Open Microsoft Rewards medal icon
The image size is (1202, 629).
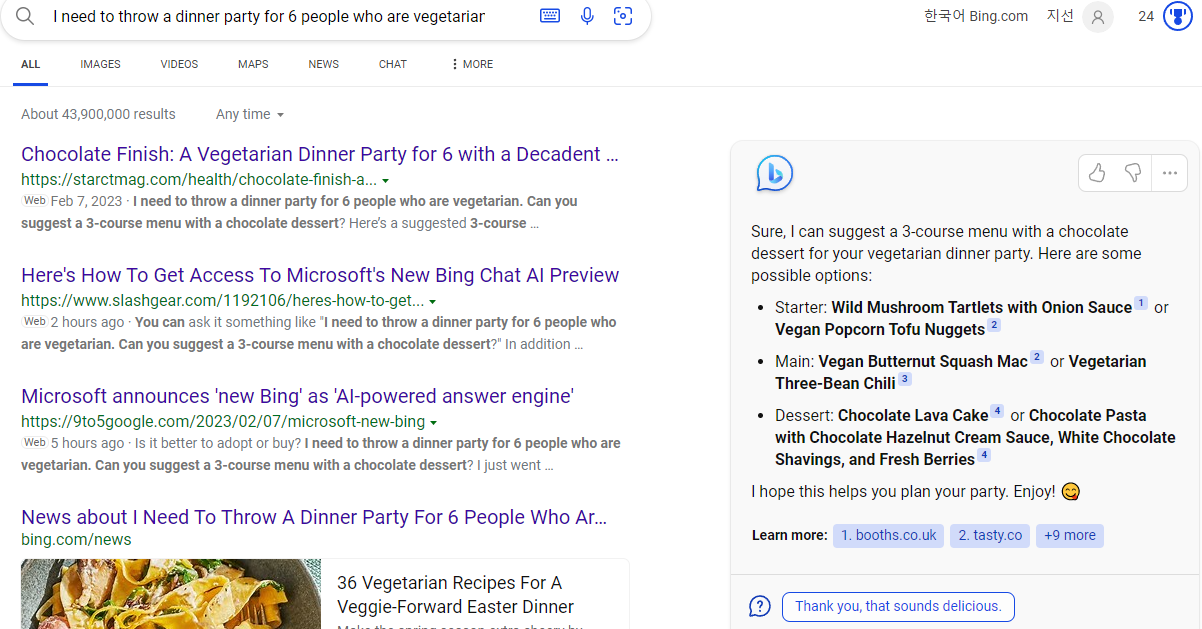[1179, 17]
